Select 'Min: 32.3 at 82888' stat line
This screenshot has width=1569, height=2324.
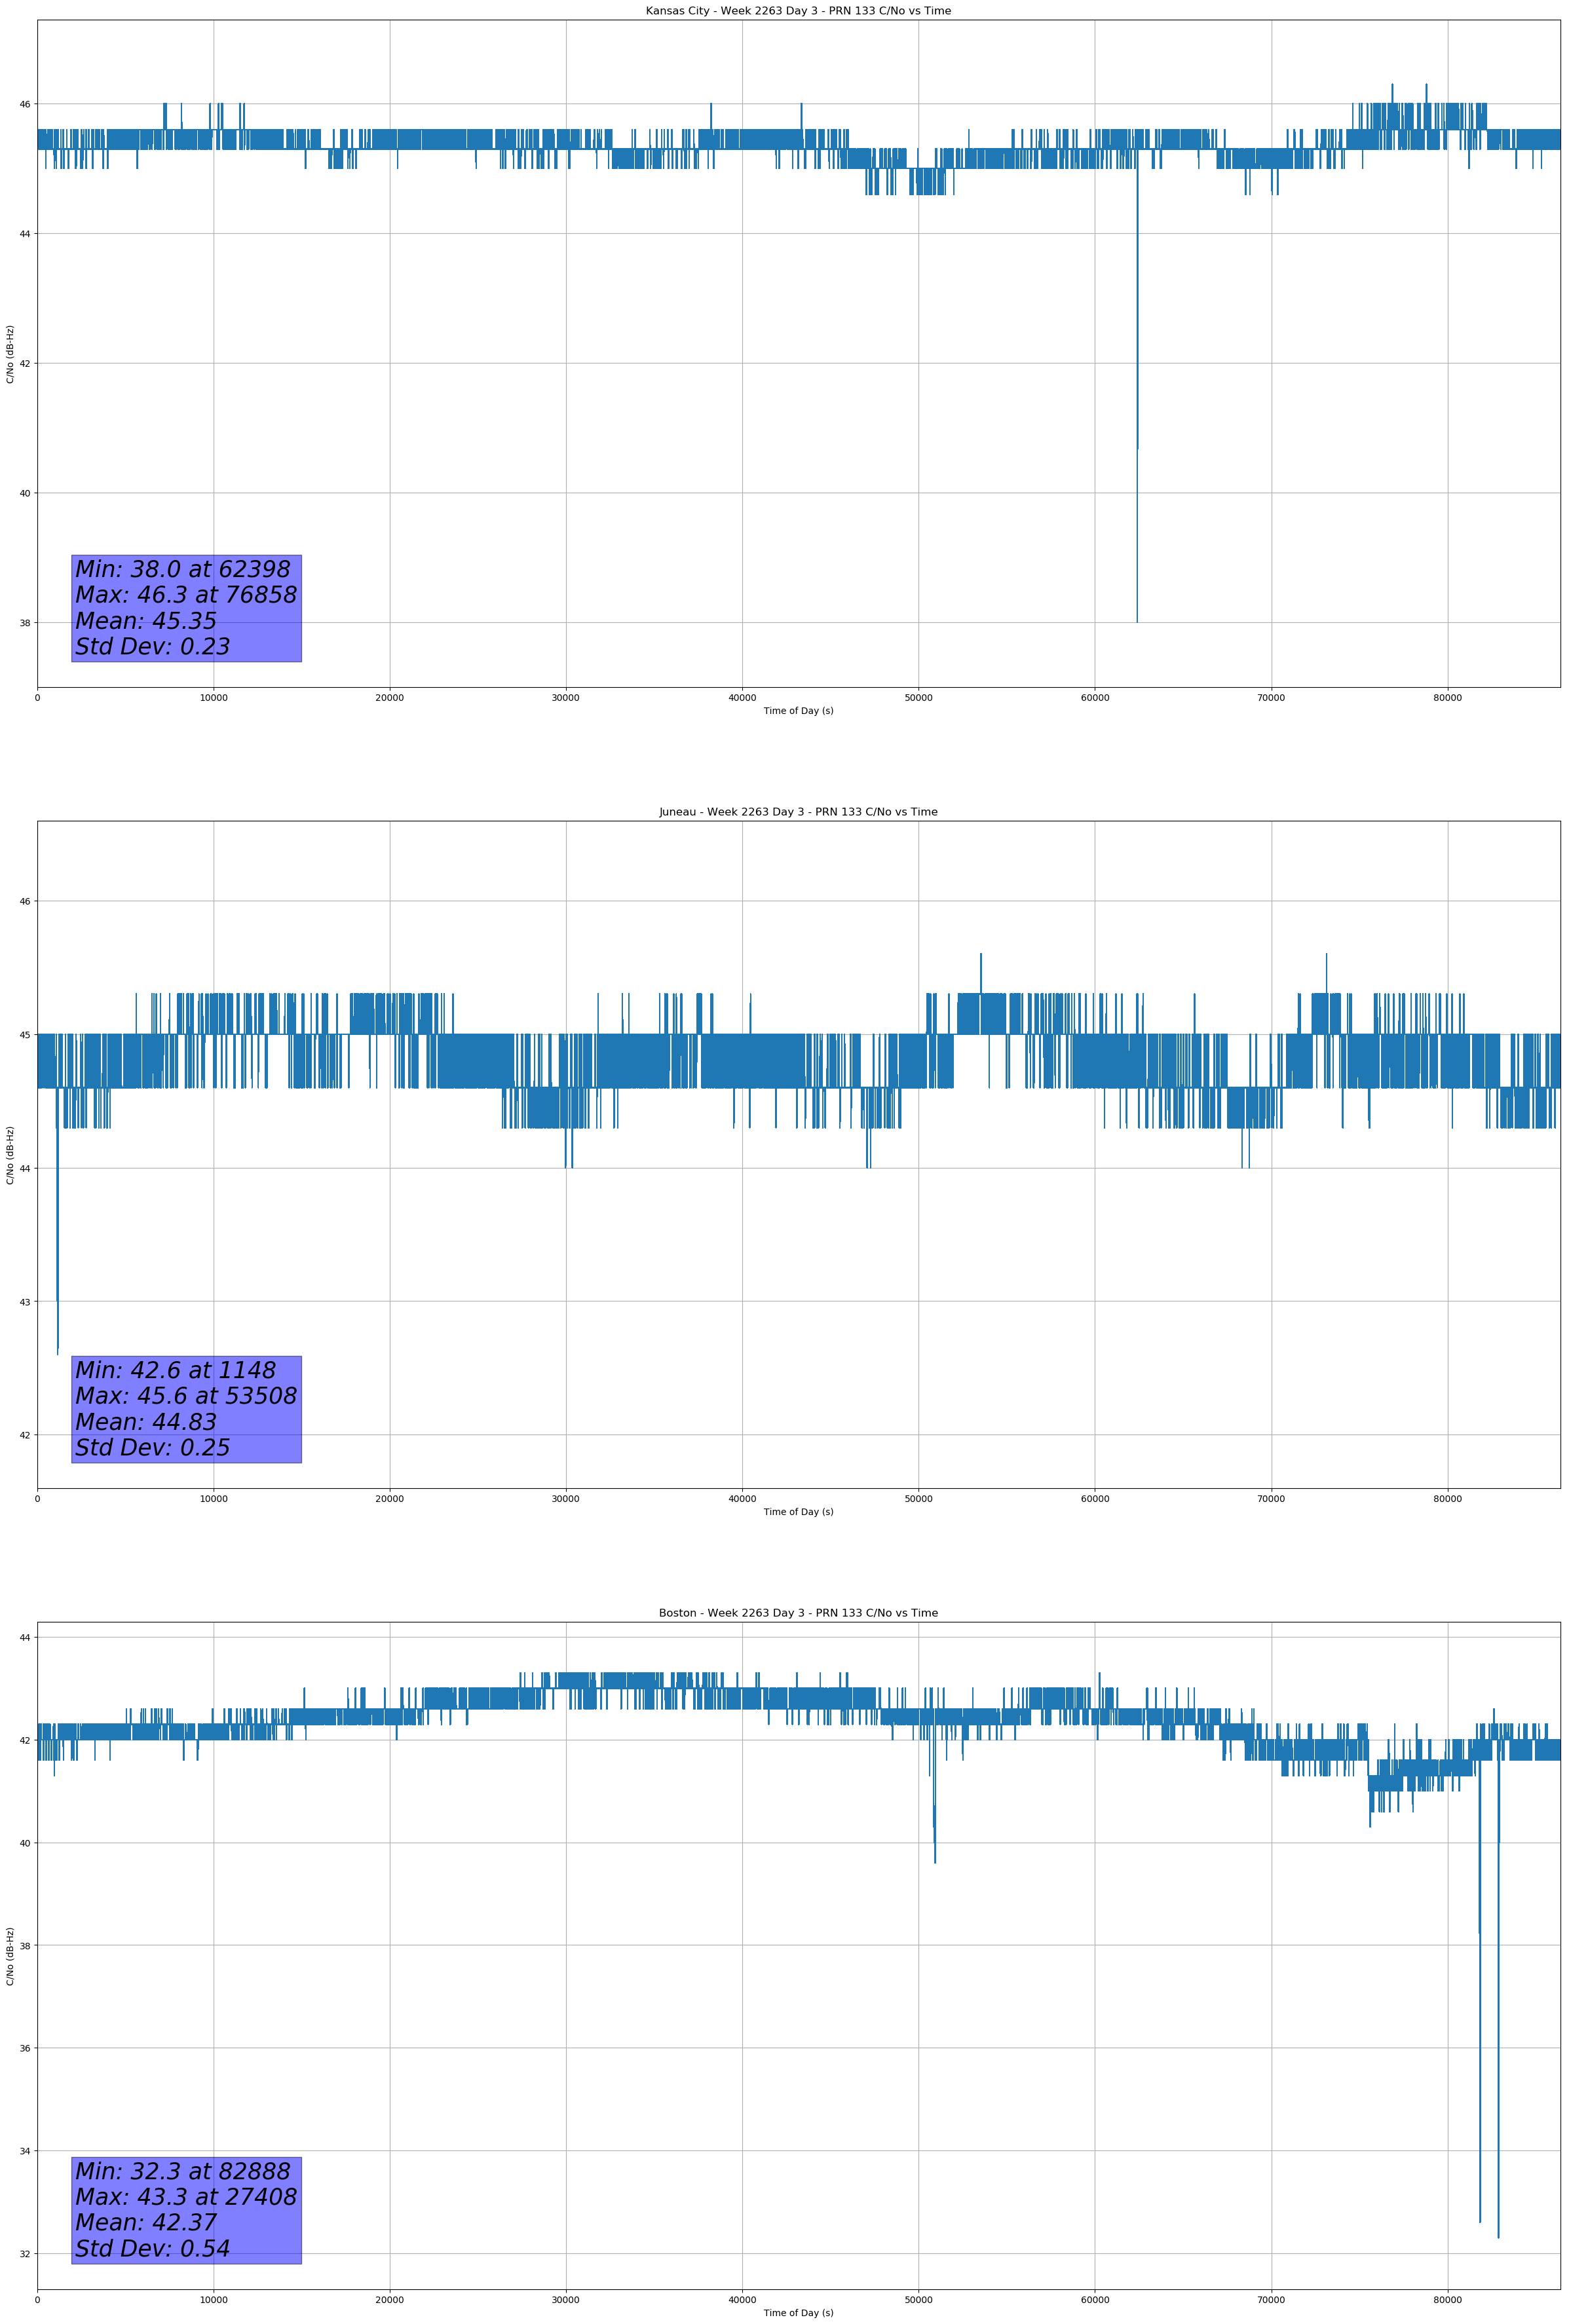click(x=183, y=2171)
